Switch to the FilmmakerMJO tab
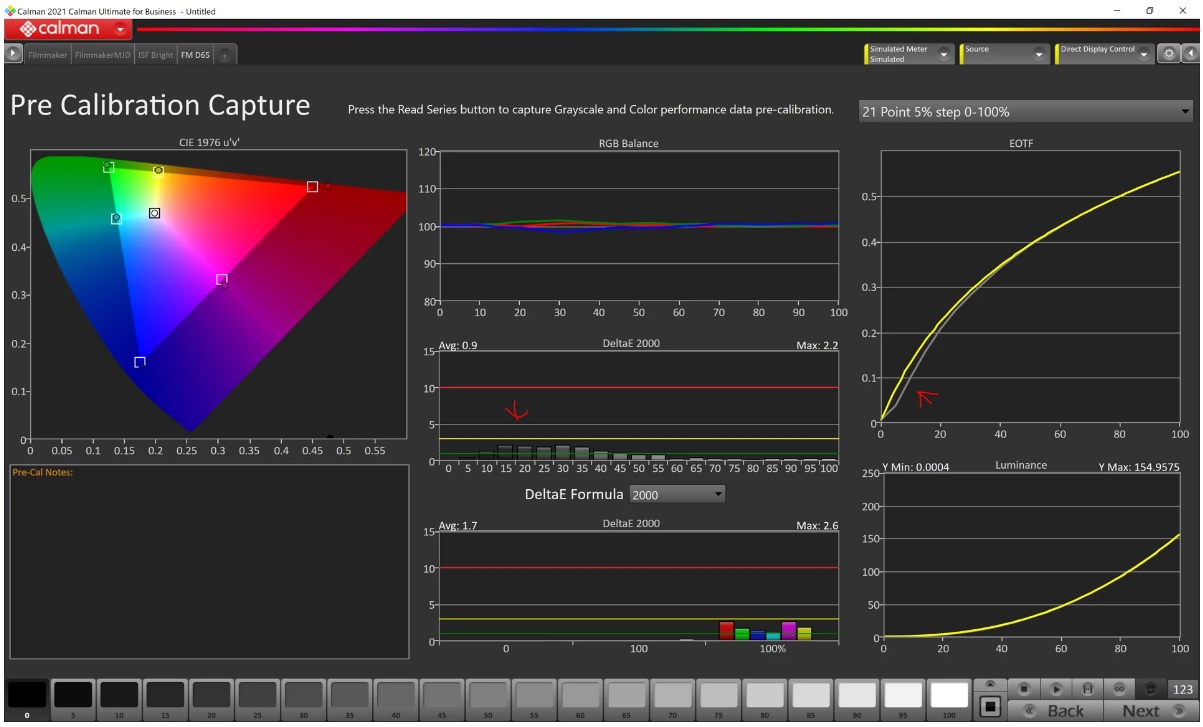 tap(102, 55)
